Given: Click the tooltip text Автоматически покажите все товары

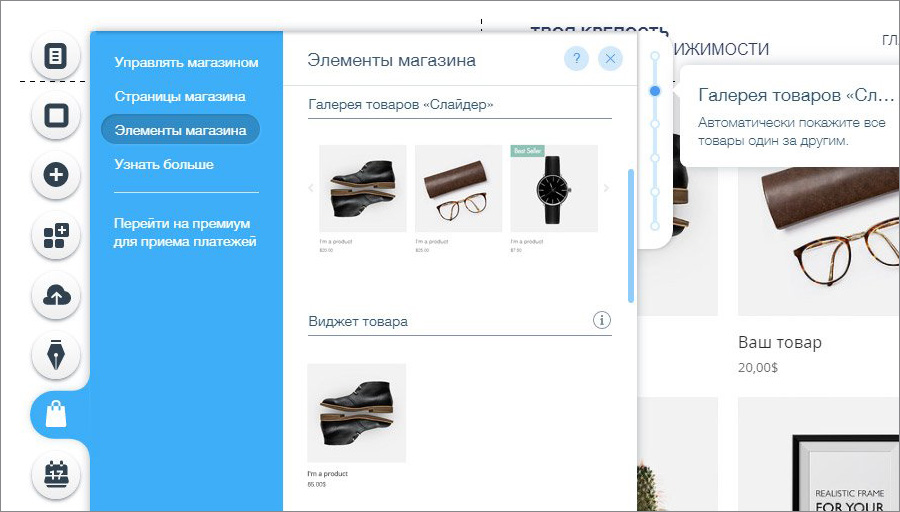Looking at the screenshot, I should coord(792,131).
